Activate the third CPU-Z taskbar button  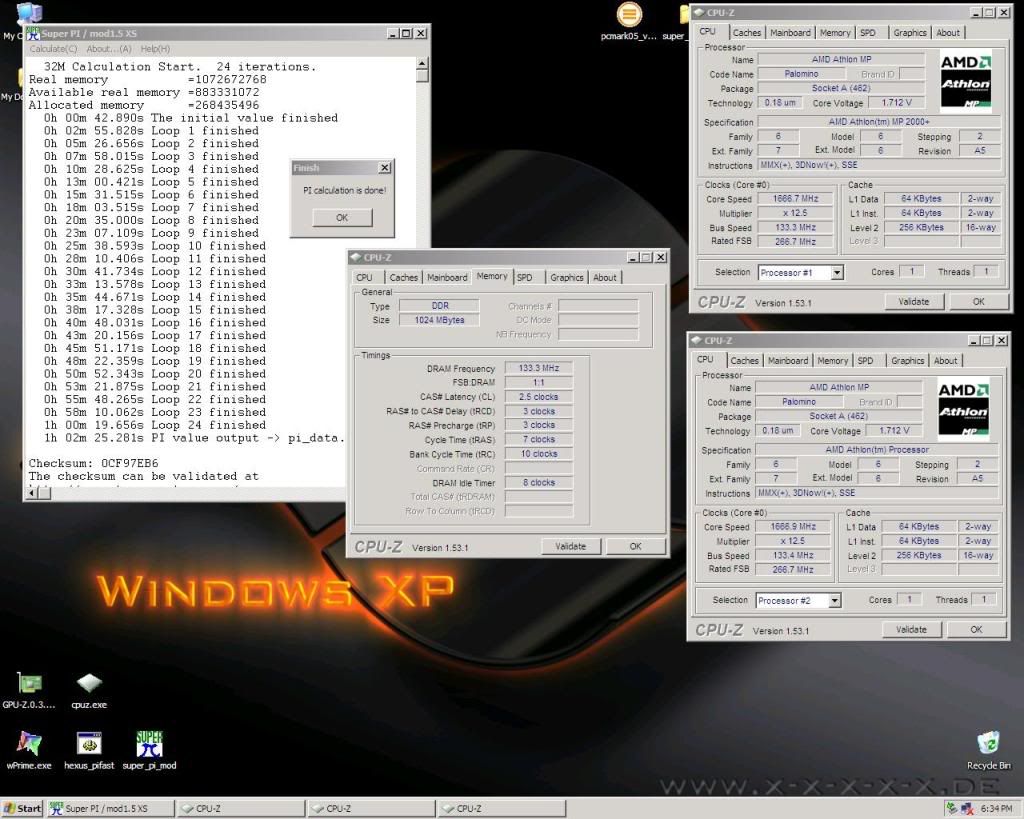pos(501,809)
